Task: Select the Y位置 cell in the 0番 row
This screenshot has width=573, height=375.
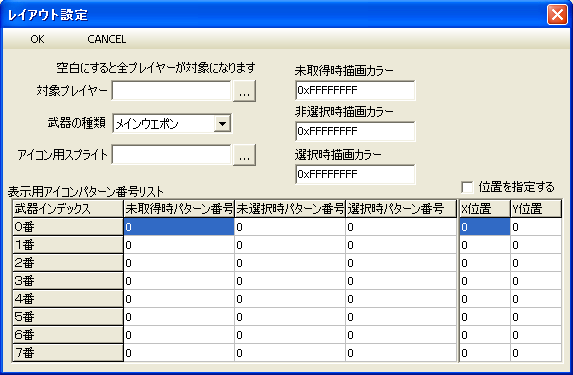Action: click(536, 227)
